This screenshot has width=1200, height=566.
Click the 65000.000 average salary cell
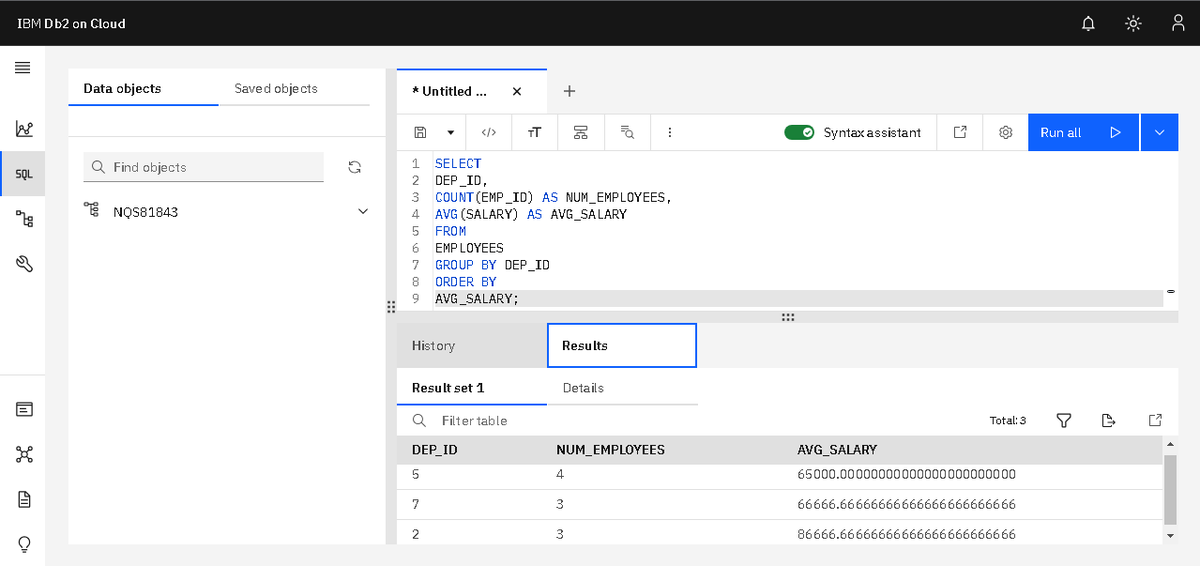click(x=906, y=474)
